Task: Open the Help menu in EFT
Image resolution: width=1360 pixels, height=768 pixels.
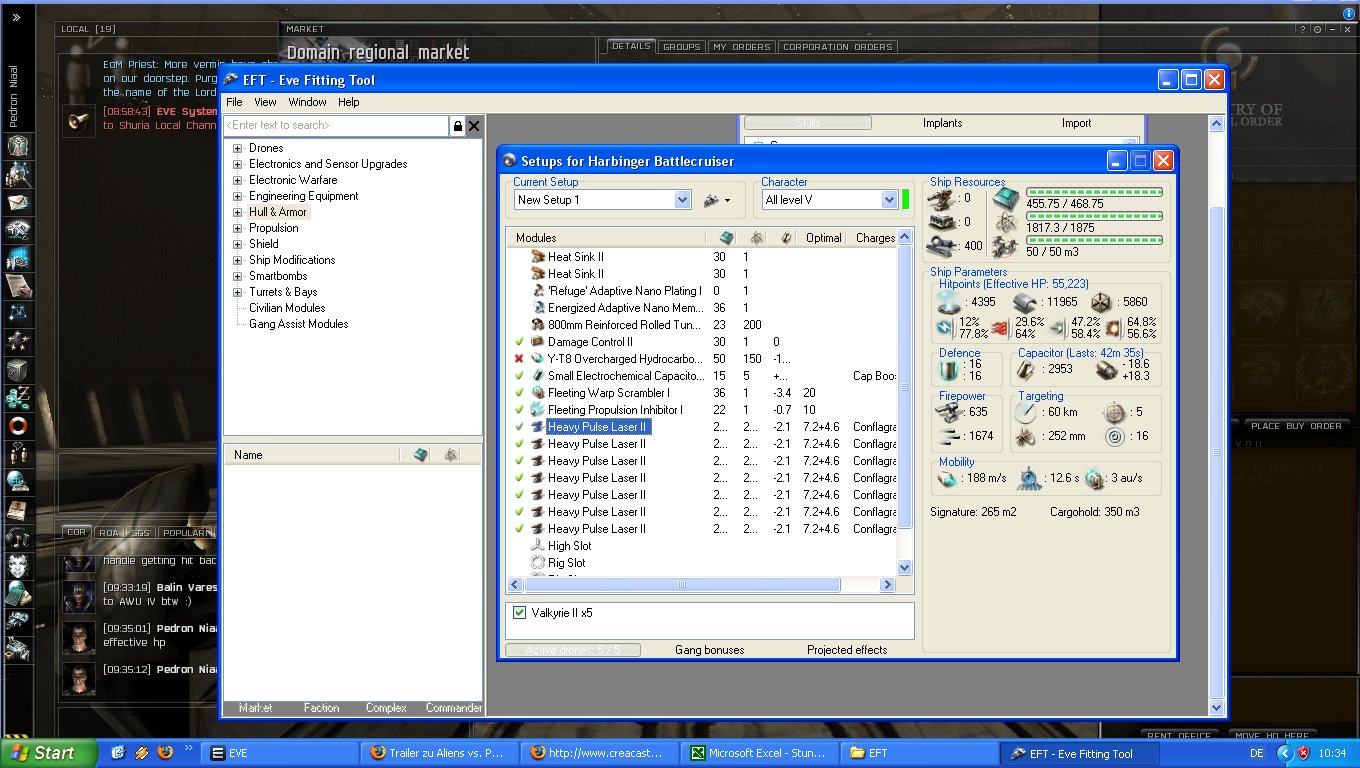Action: 348,102
